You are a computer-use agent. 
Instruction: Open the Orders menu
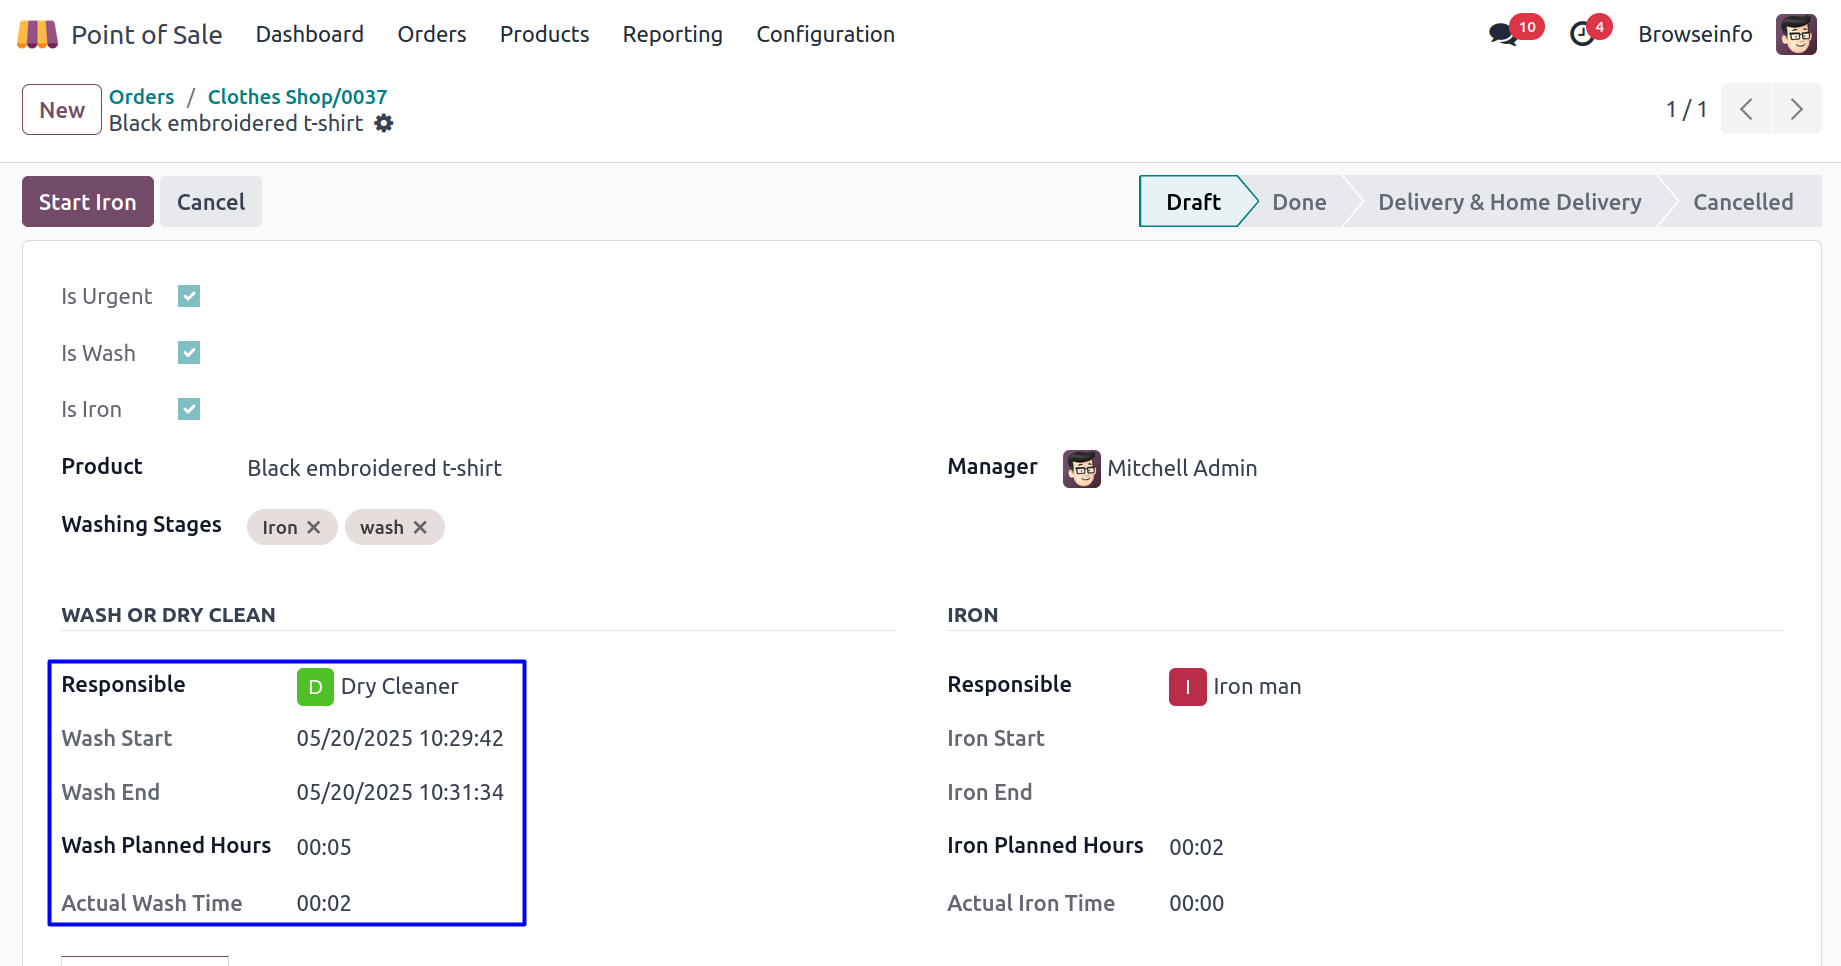coord(431,35)
